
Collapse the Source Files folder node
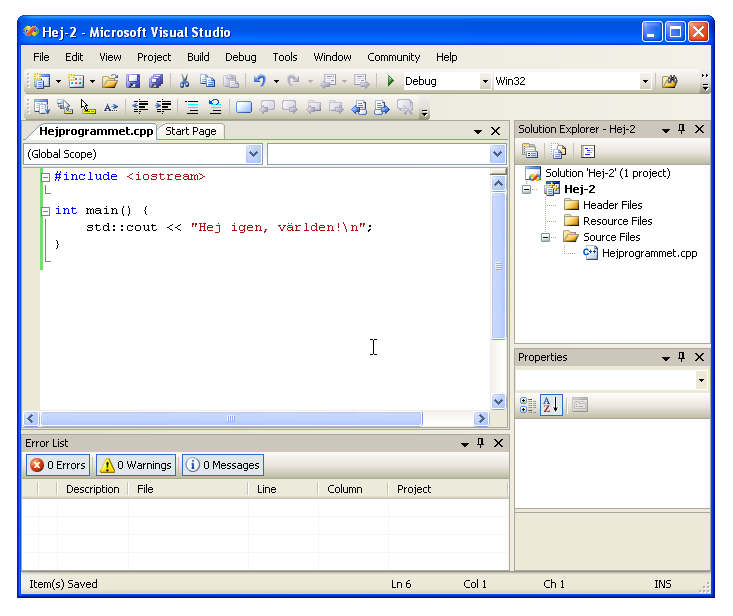[545, 237]
